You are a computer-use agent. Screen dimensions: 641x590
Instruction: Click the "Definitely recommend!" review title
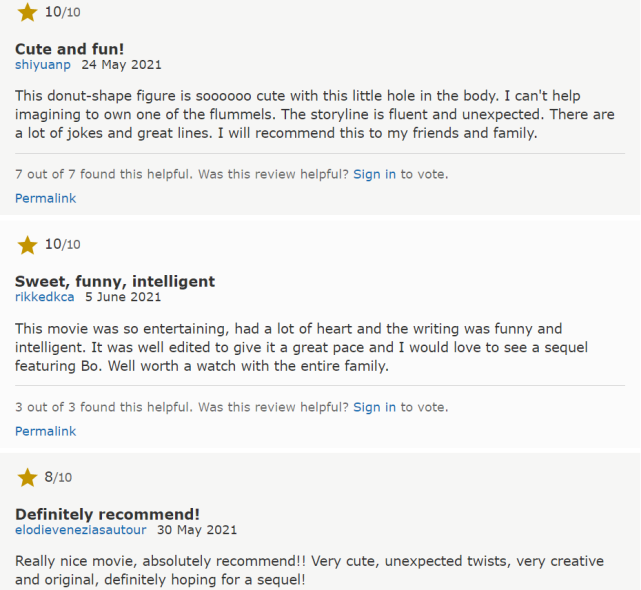(x=108, y=514)
